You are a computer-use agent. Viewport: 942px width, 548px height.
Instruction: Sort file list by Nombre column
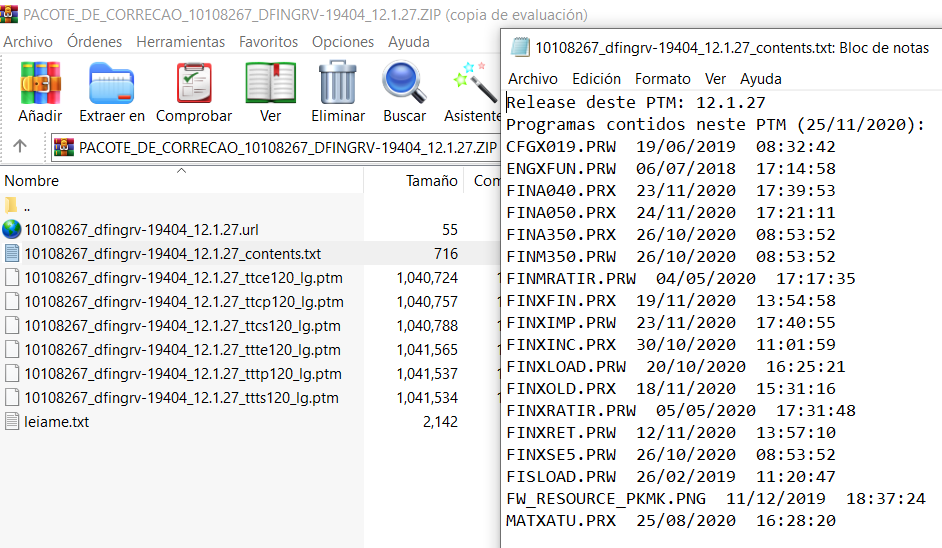coord(181,180)
